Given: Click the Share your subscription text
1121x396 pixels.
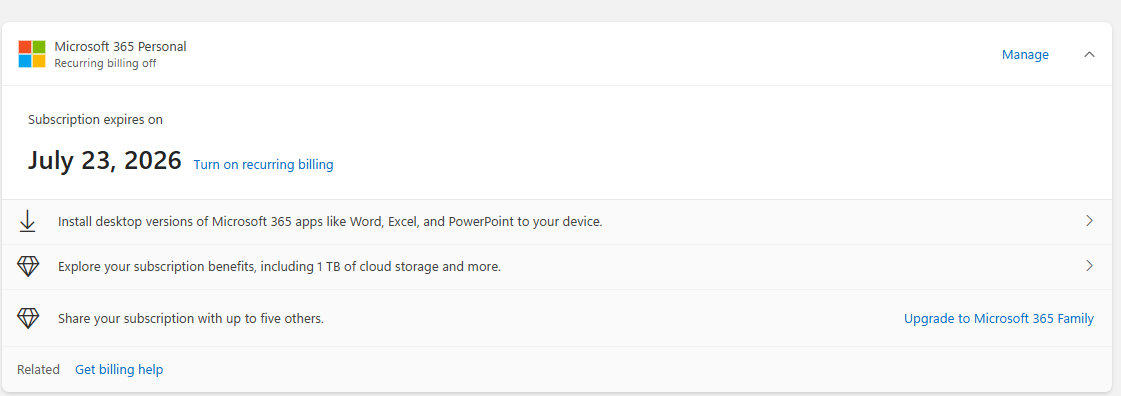Looking at the screenshot, I should click(x=191, y=318).
